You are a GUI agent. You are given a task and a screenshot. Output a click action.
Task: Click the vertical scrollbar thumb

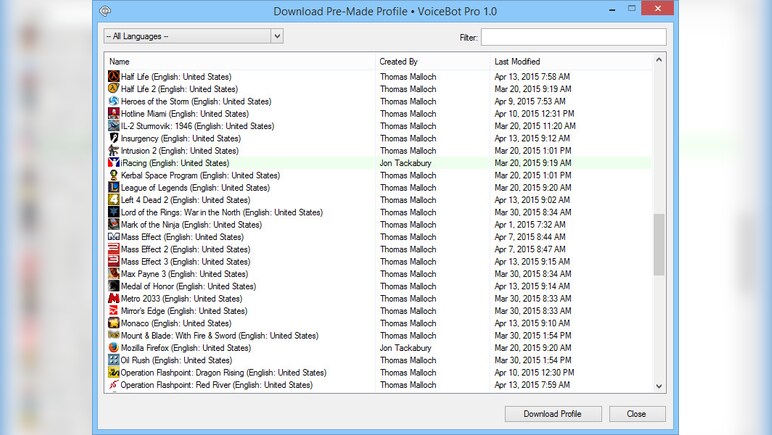659,245
